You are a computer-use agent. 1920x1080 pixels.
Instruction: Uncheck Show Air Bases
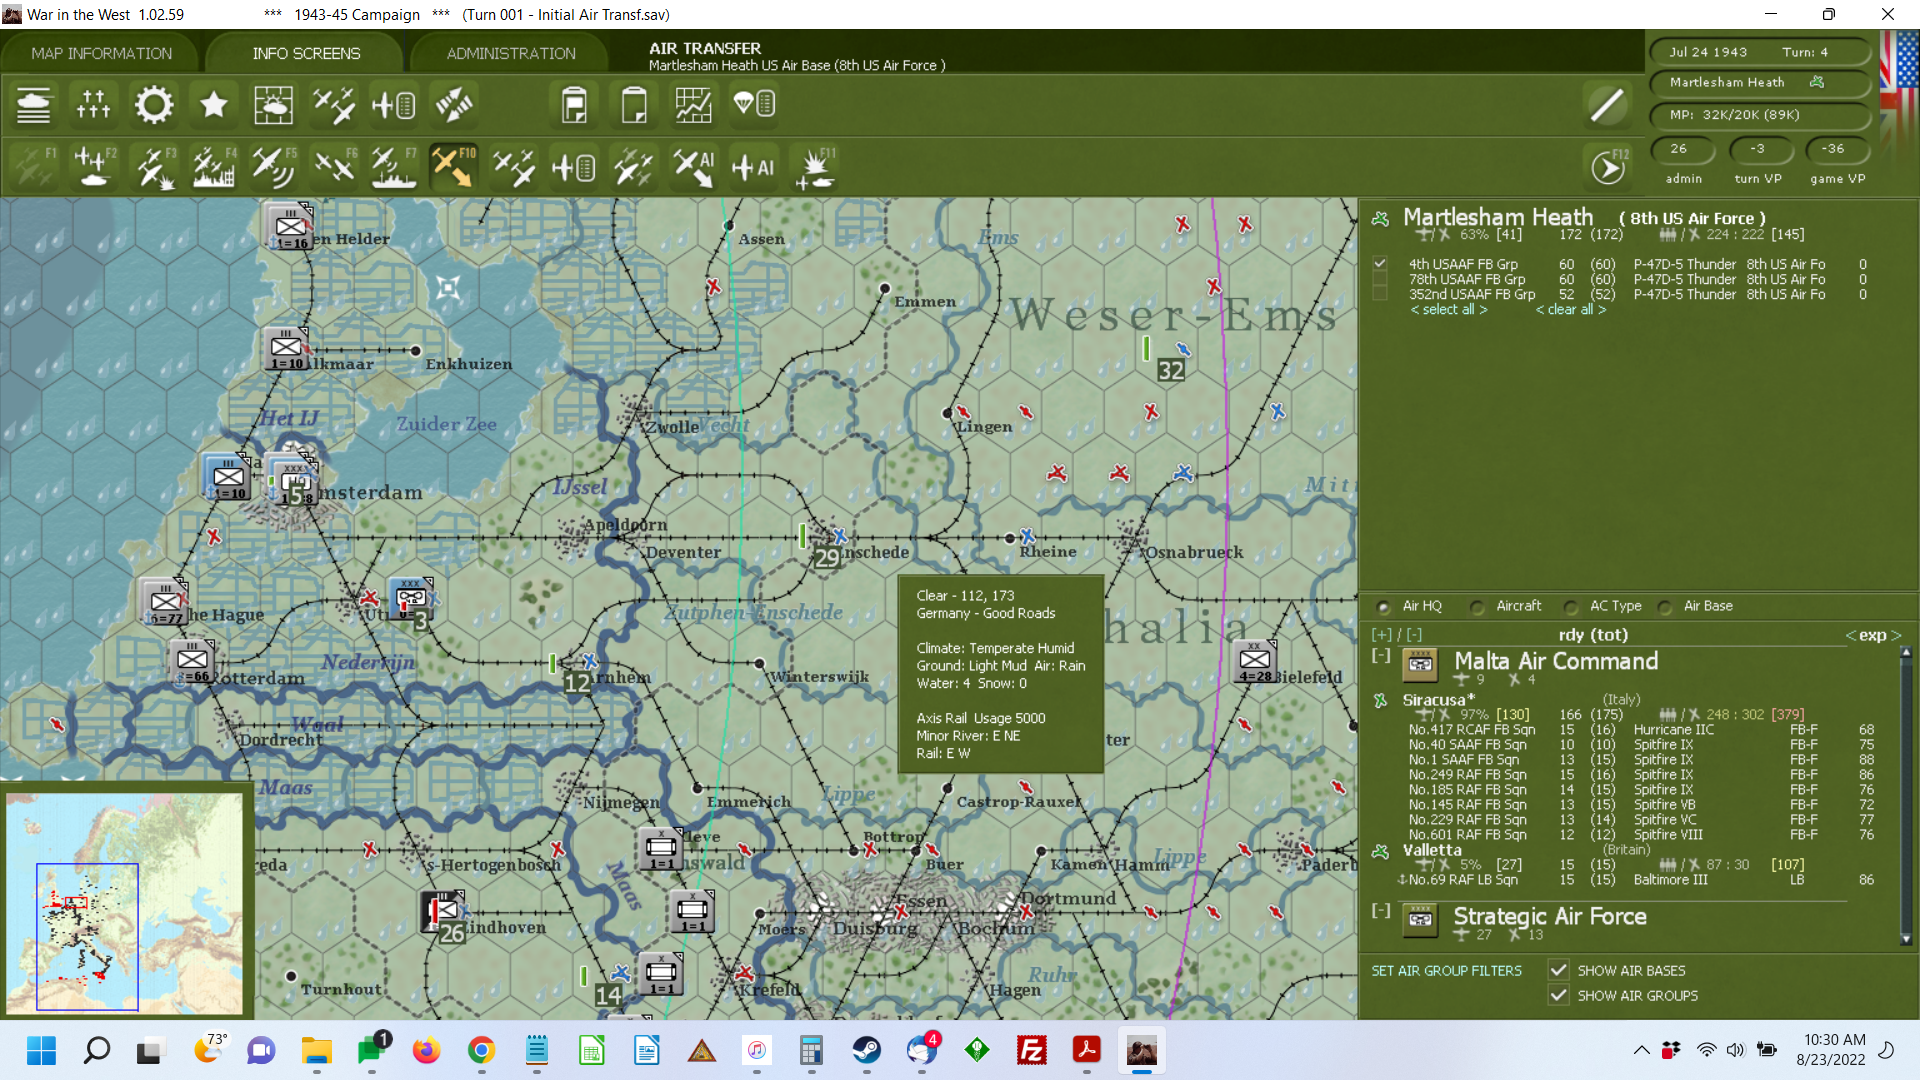coord(1558,970)
